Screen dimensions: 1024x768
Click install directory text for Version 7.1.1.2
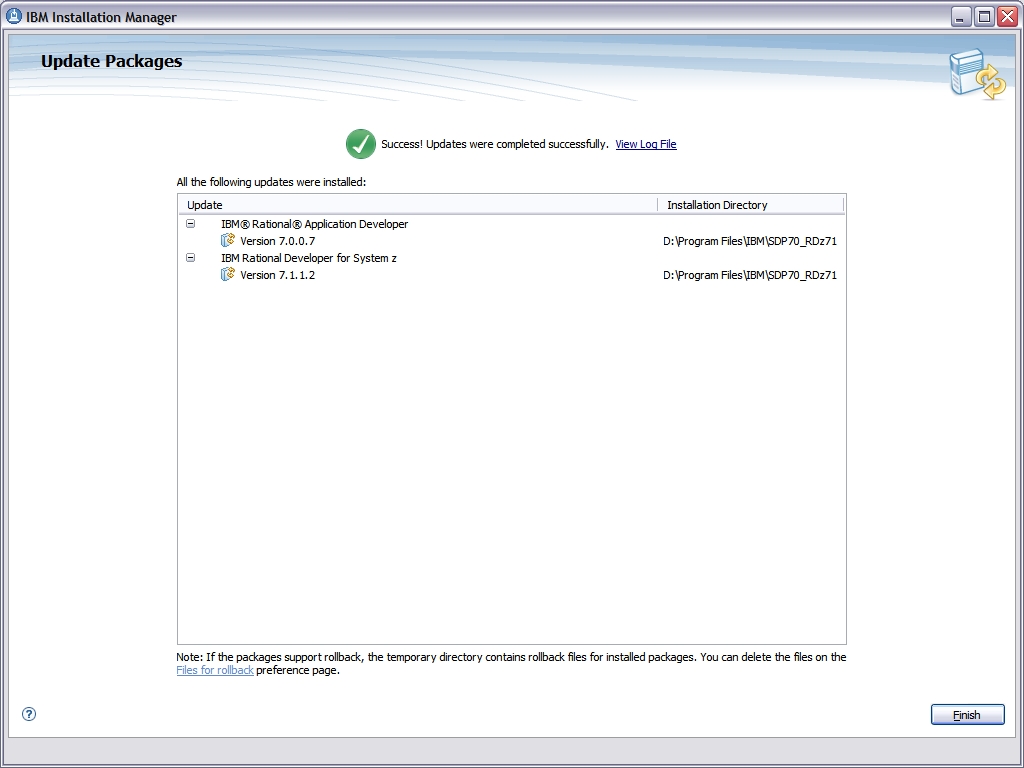750,275
